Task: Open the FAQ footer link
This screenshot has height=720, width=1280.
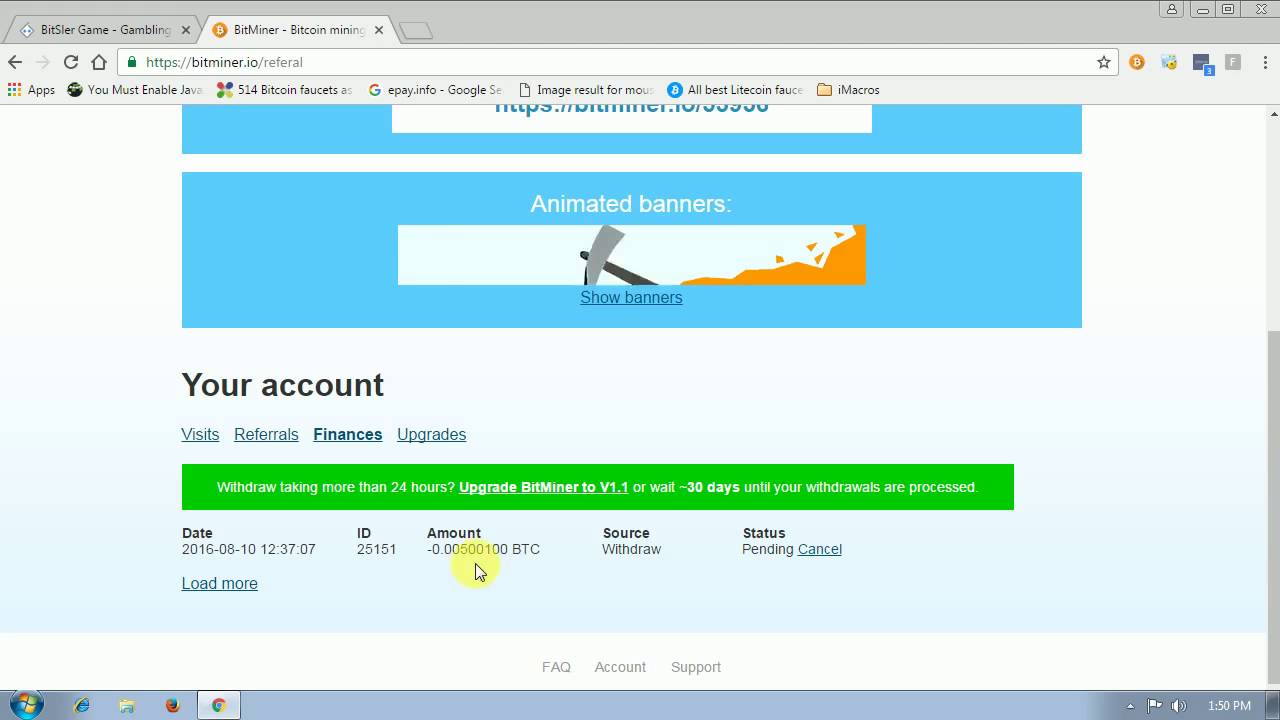Action: (556, 667)
